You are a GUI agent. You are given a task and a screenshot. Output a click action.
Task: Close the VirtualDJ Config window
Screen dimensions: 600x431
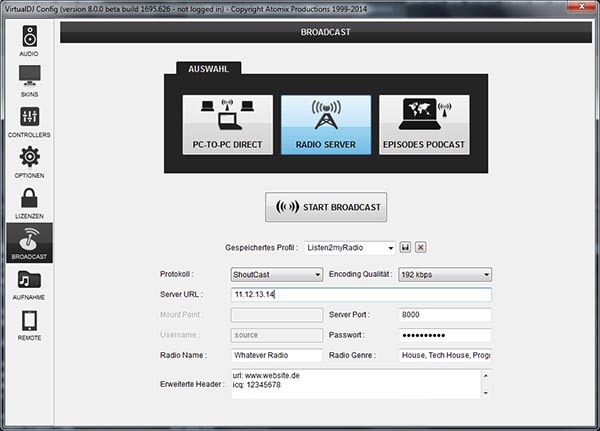click(x=581, y=7)
